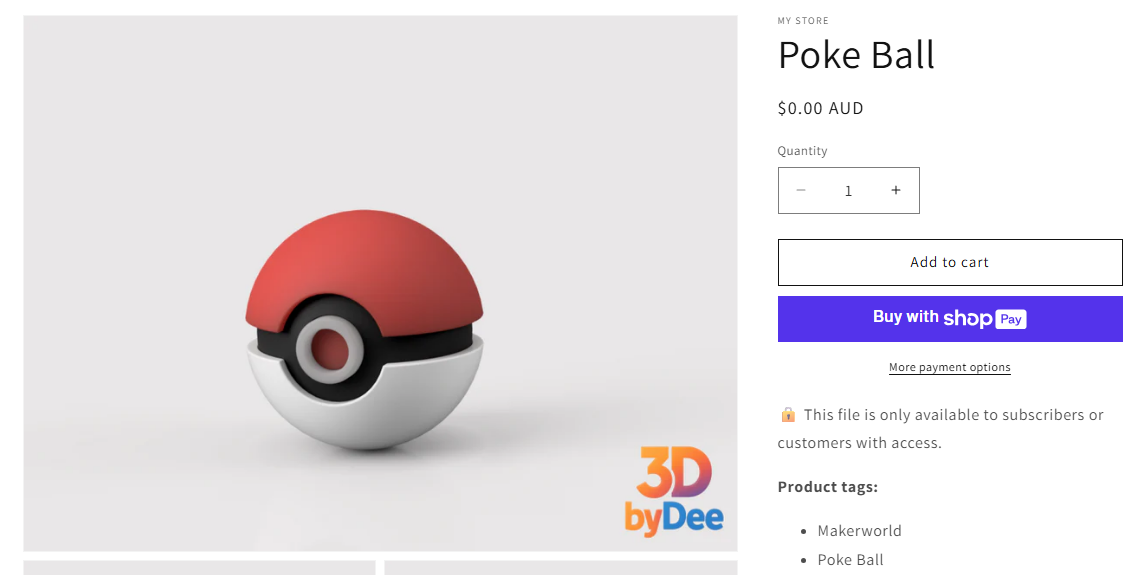Click the Pay badge in Shop button
The height and width of the screenshot is (575, 1147).
click(1011, 319)
